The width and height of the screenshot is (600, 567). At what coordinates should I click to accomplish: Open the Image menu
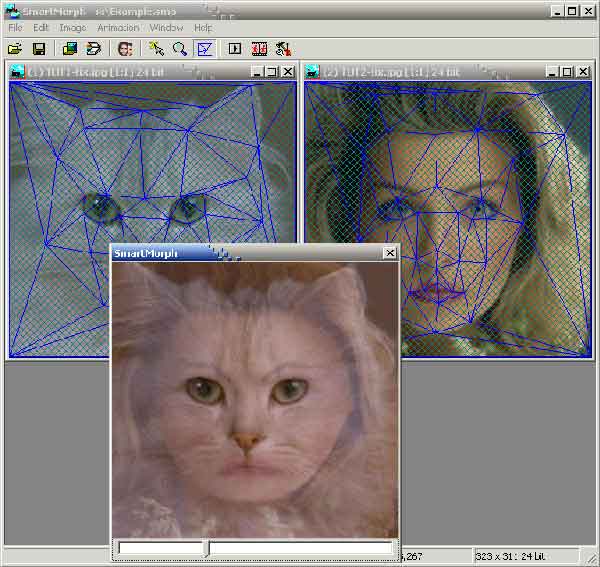pos(73,28)
